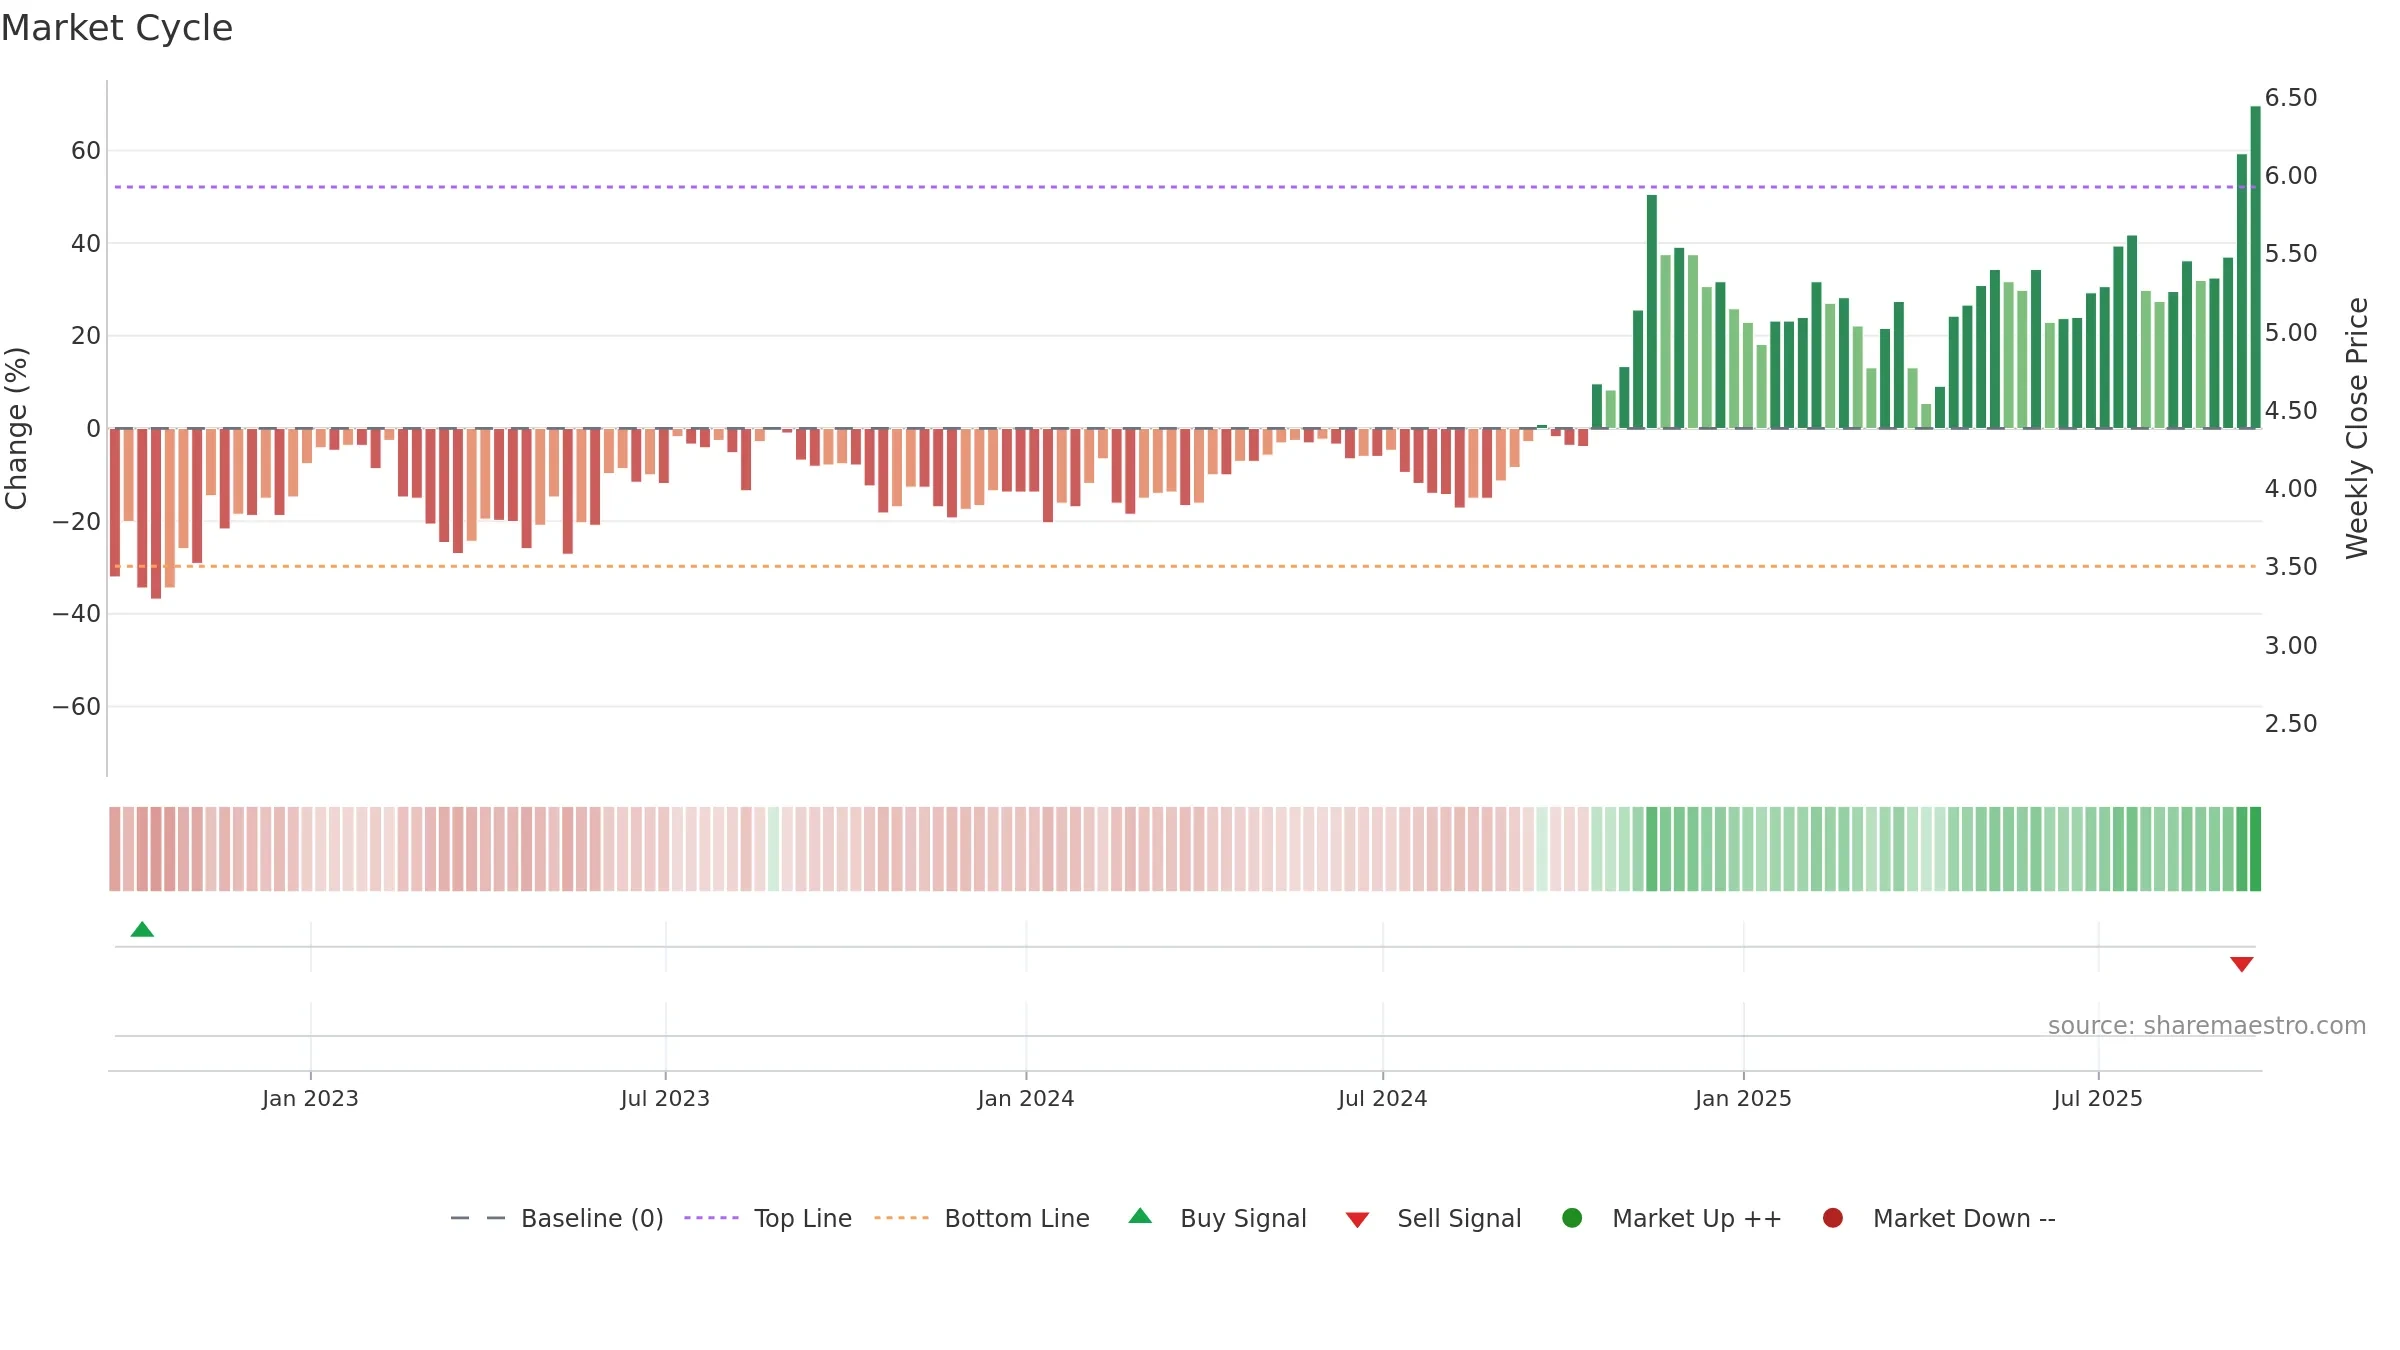The width and height of the screenshot is (2400, 1350).
Task: Toggle Market Up ++ legend entry
Action: (x=1672, y=1218)
